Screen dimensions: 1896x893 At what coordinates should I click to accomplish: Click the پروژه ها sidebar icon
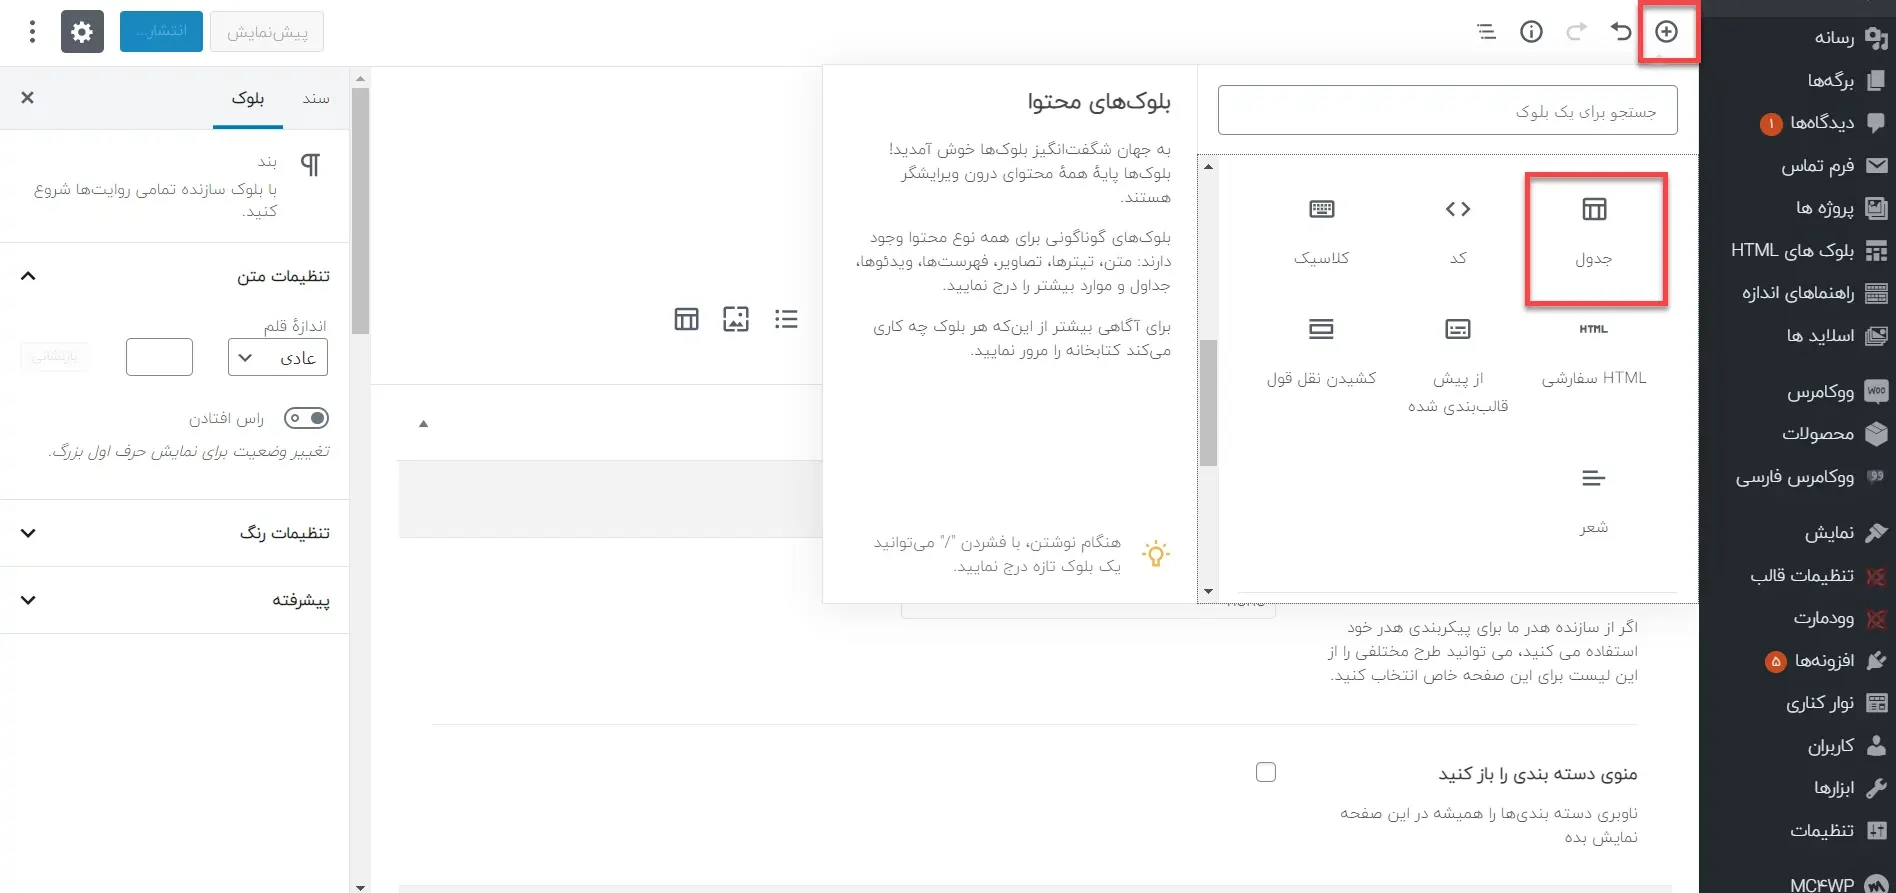tap(1876, 208)
